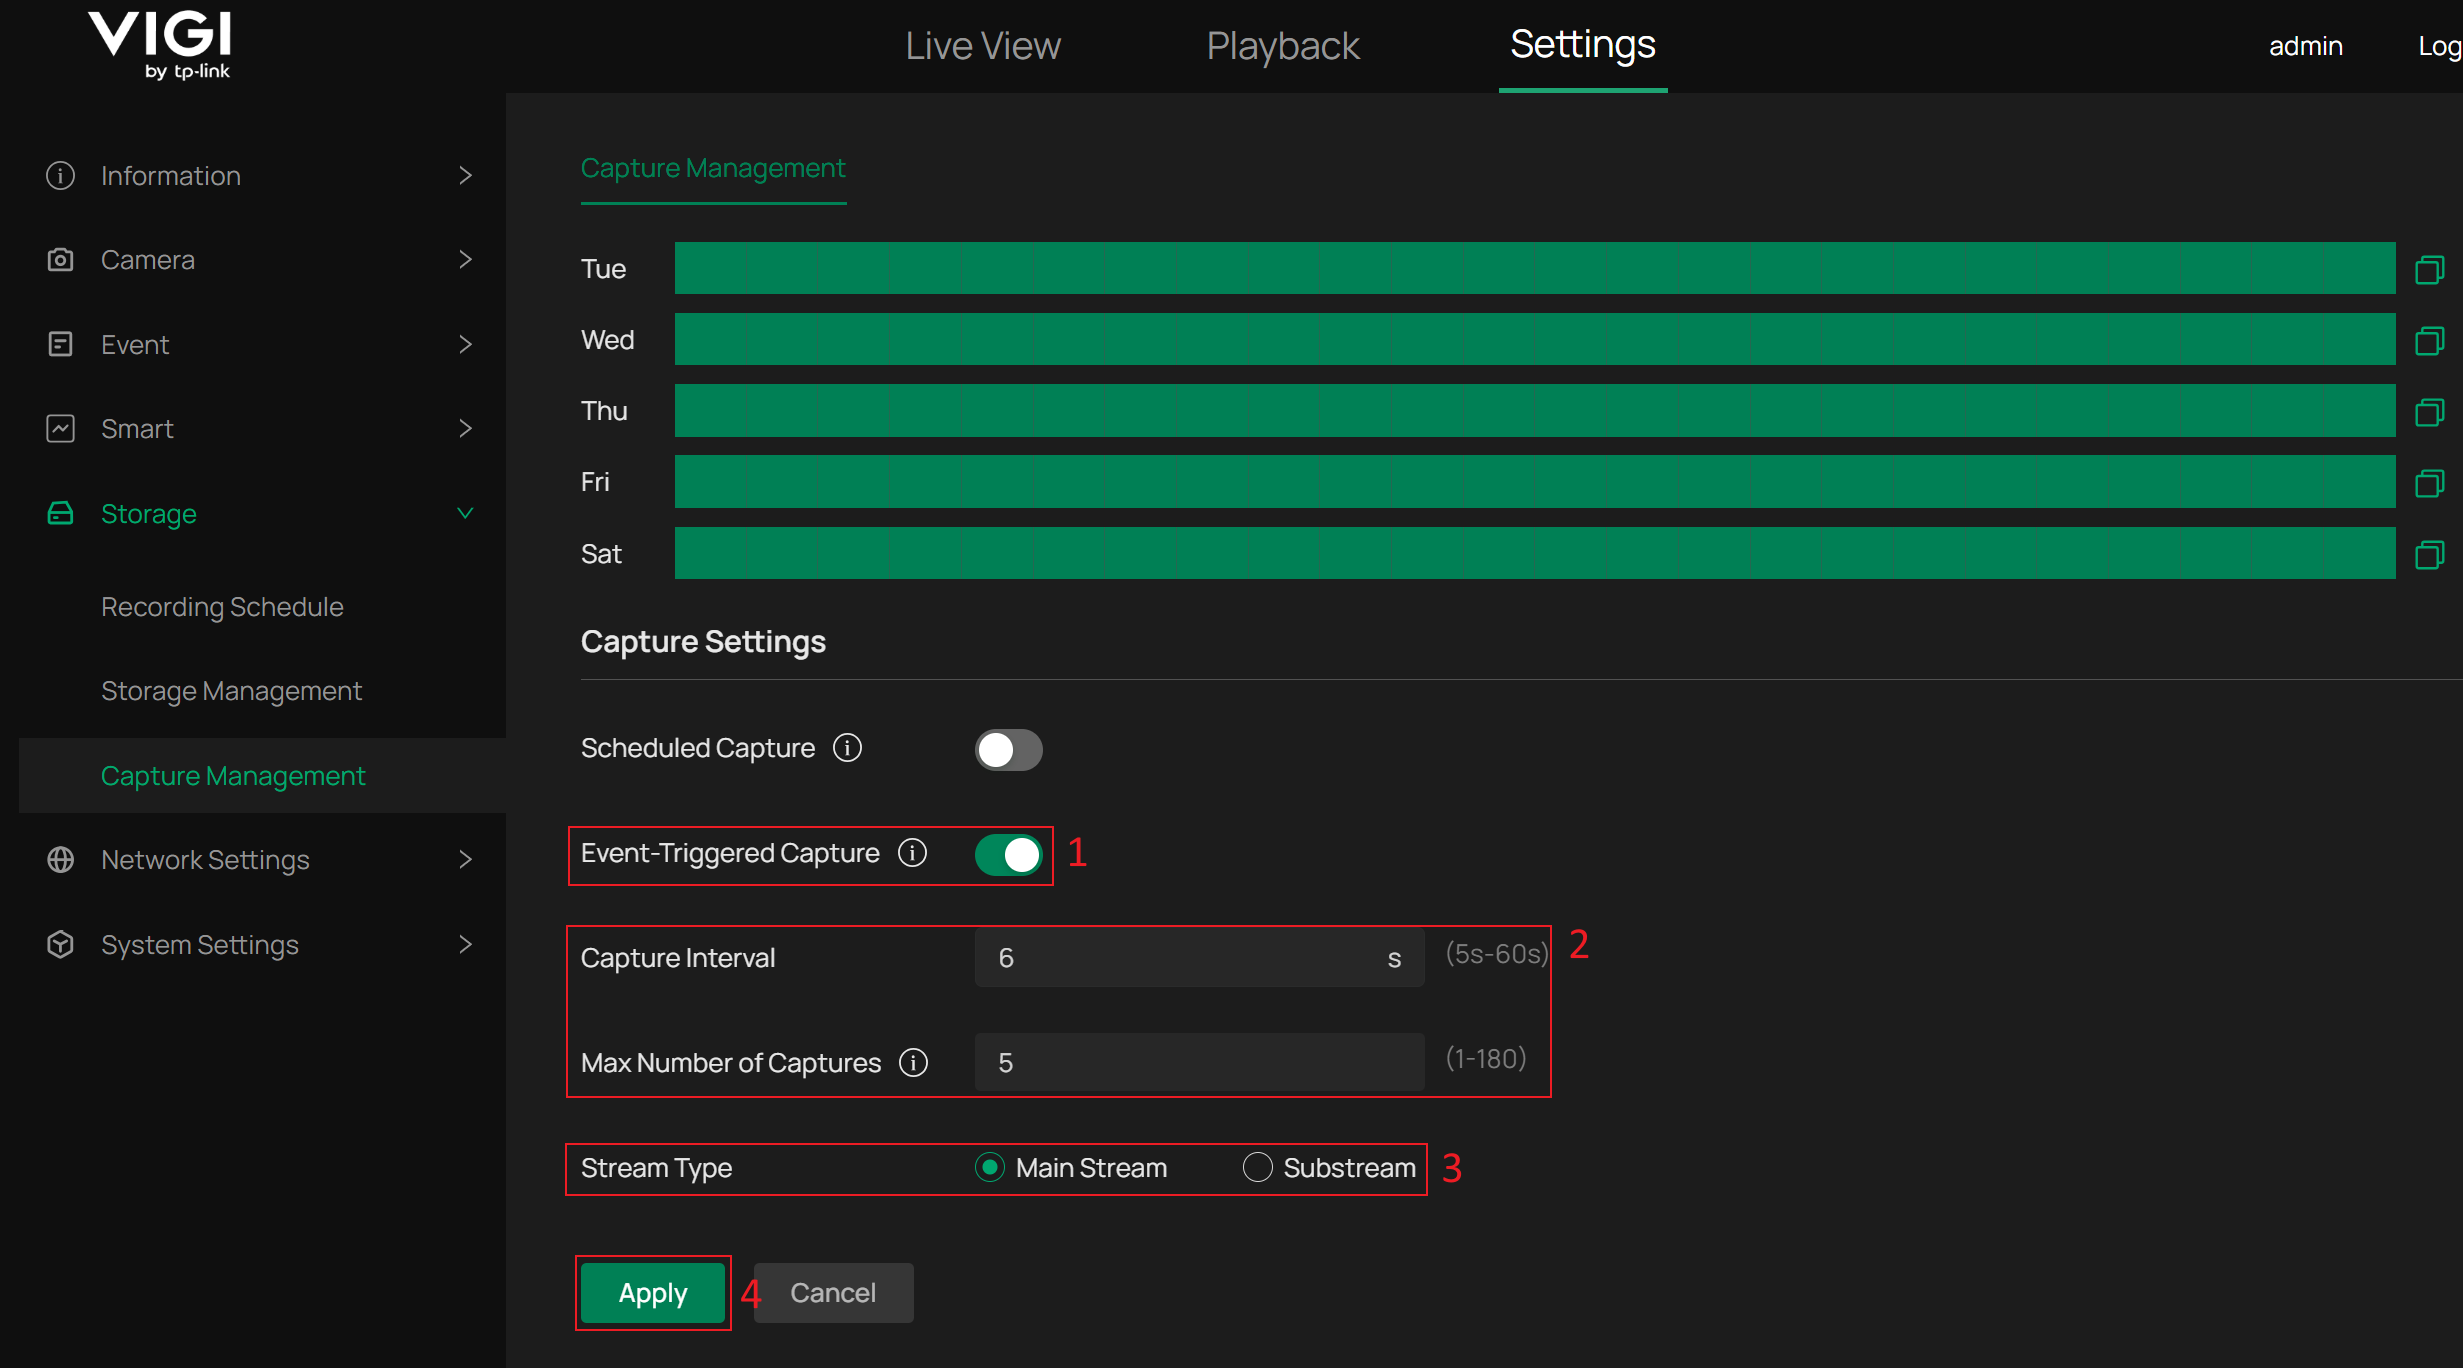Switch to the Playback tab
The width and height of the screenshot is (2463, 1368).
pyautogui.click(x=1282, y=45)
